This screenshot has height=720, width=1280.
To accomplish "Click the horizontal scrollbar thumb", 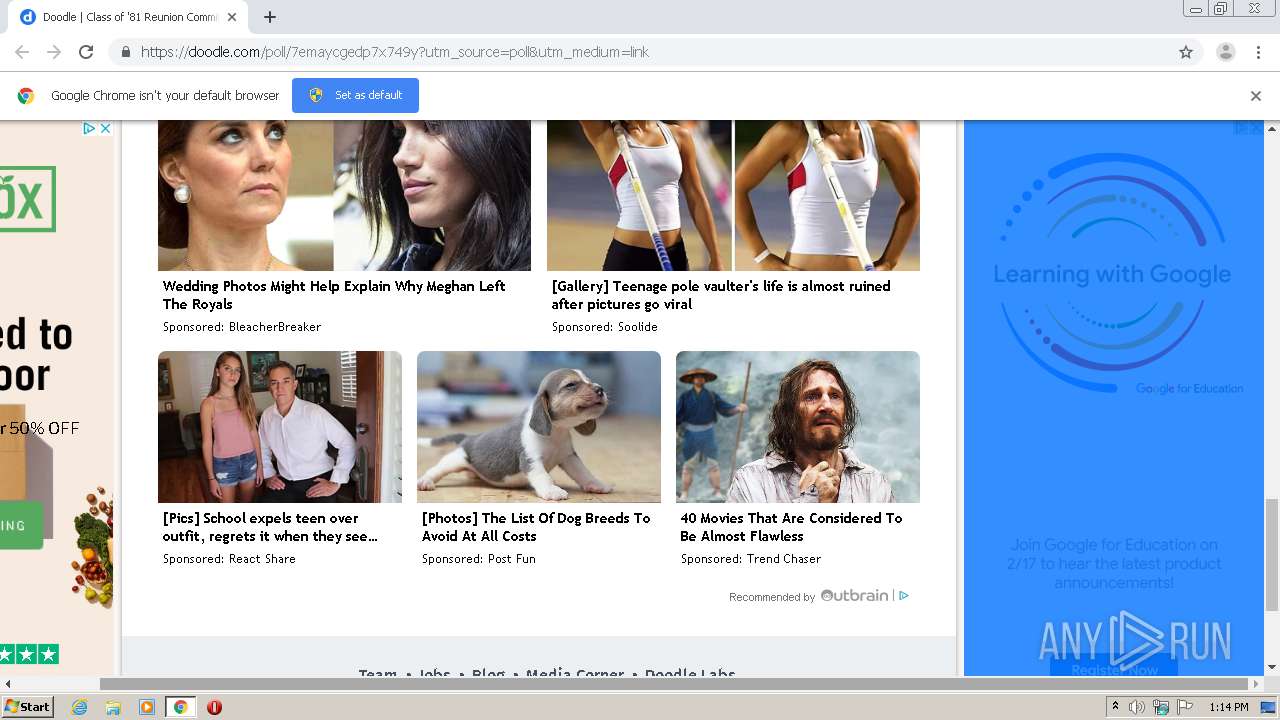I will [674, 684].
